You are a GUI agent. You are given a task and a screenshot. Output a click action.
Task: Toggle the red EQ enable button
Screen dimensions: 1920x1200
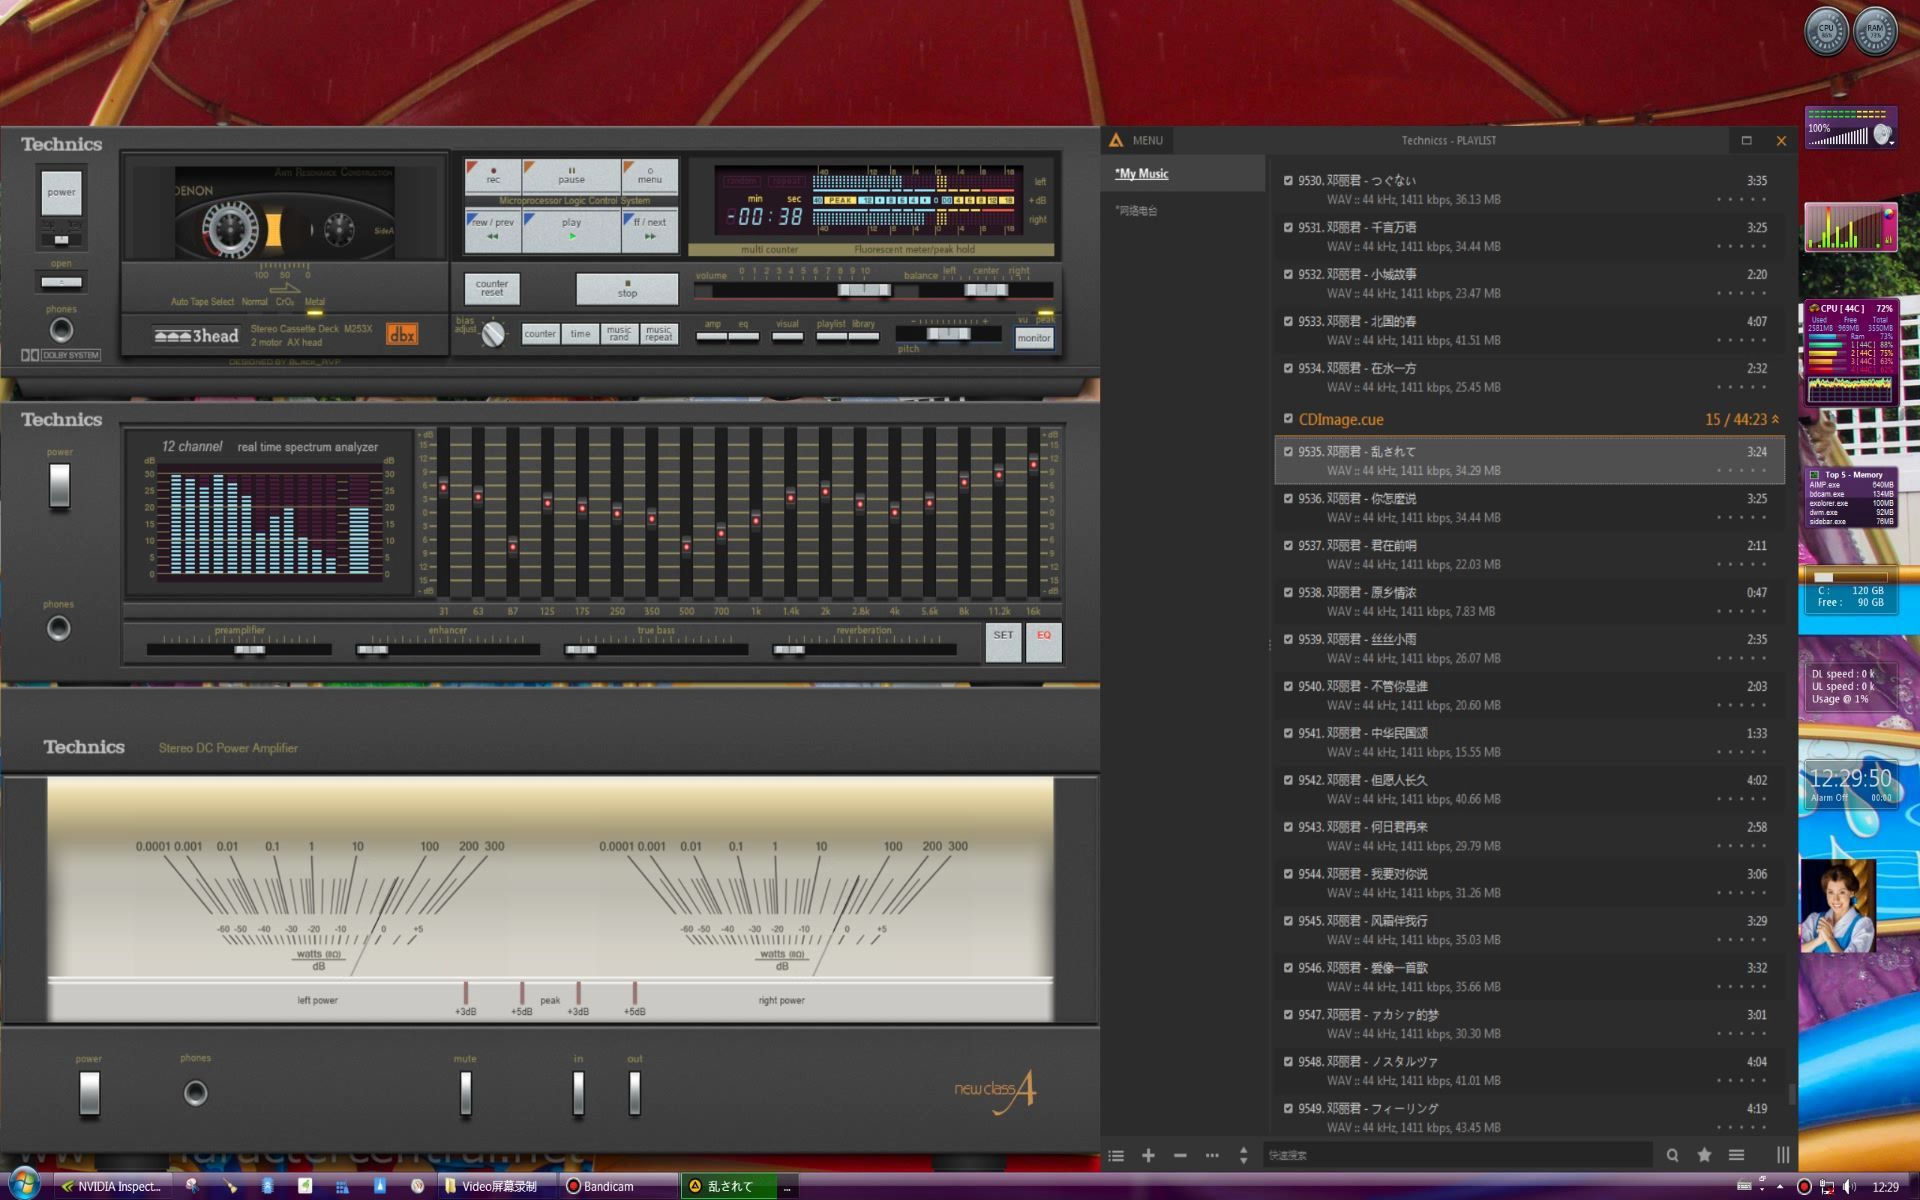(x=1043, y=643)
